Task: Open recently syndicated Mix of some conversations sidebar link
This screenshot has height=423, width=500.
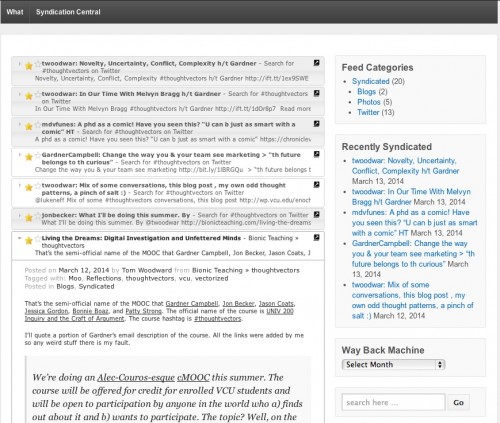Action: click(x=413, y=300)
